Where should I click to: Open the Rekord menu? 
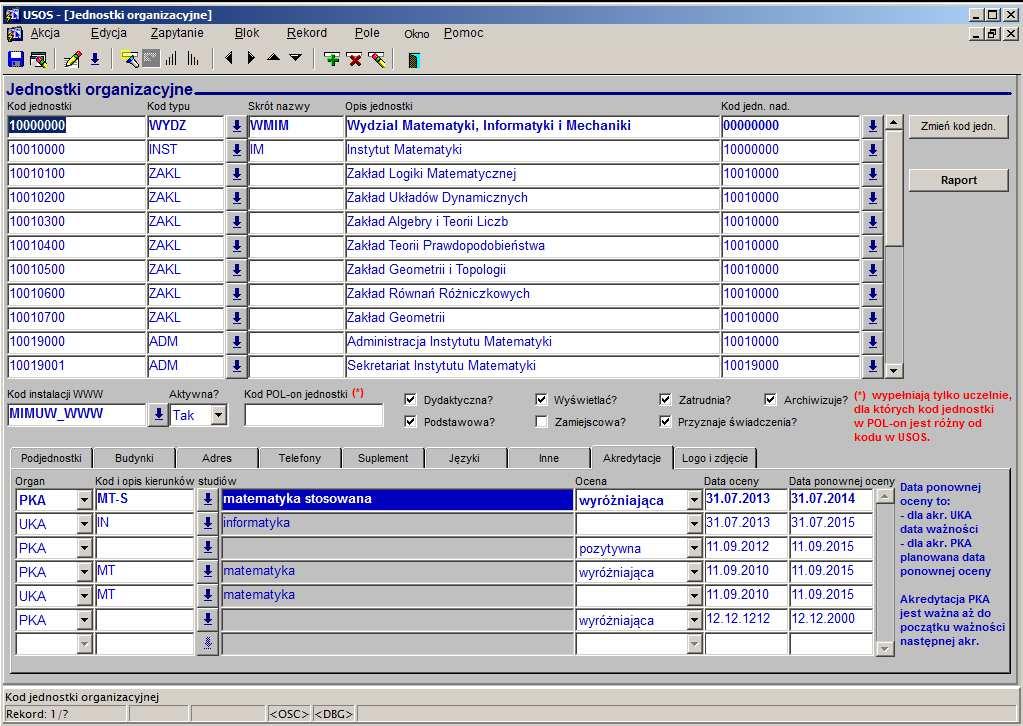point(307,33)
